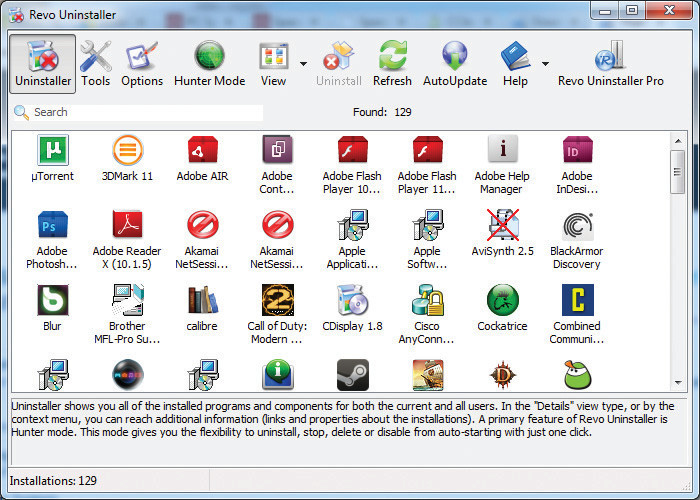This screenshot has height=500, width=700.
Task: Click the View toolbar button
Action: pyautogui.click(x=273, y=63)
